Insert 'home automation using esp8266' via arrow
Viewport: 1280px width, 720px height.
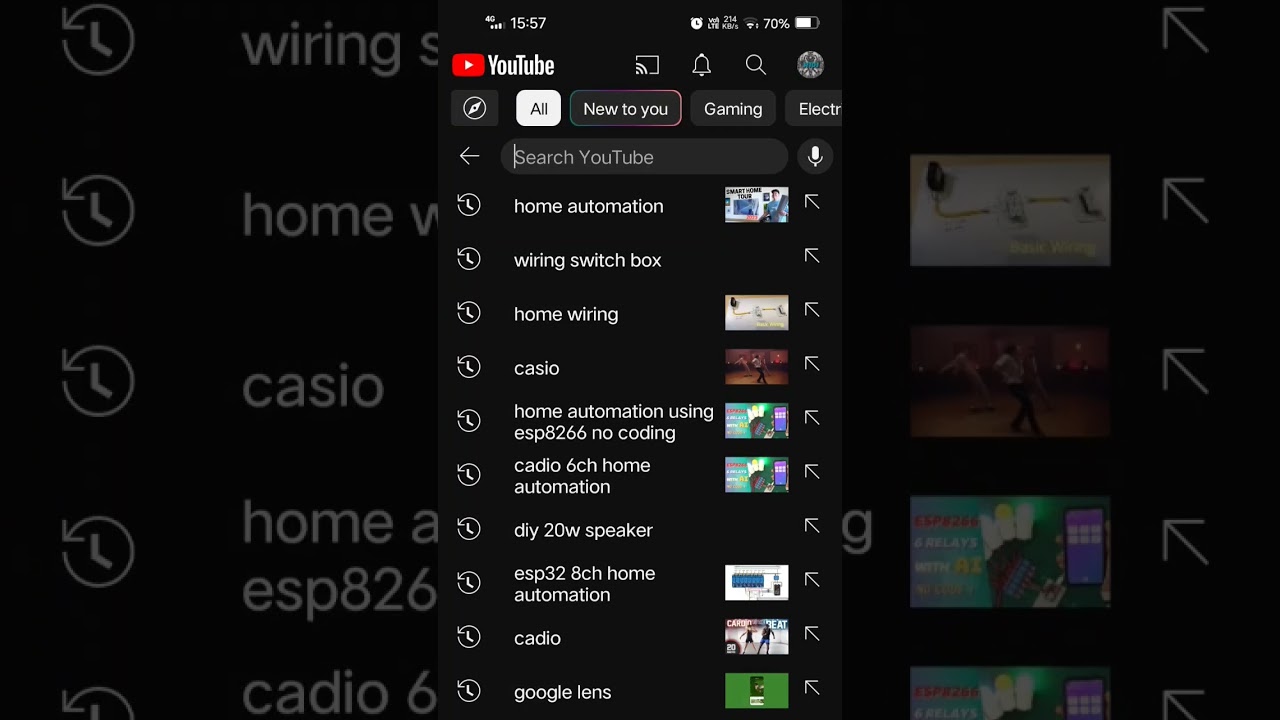coord(812,418)
